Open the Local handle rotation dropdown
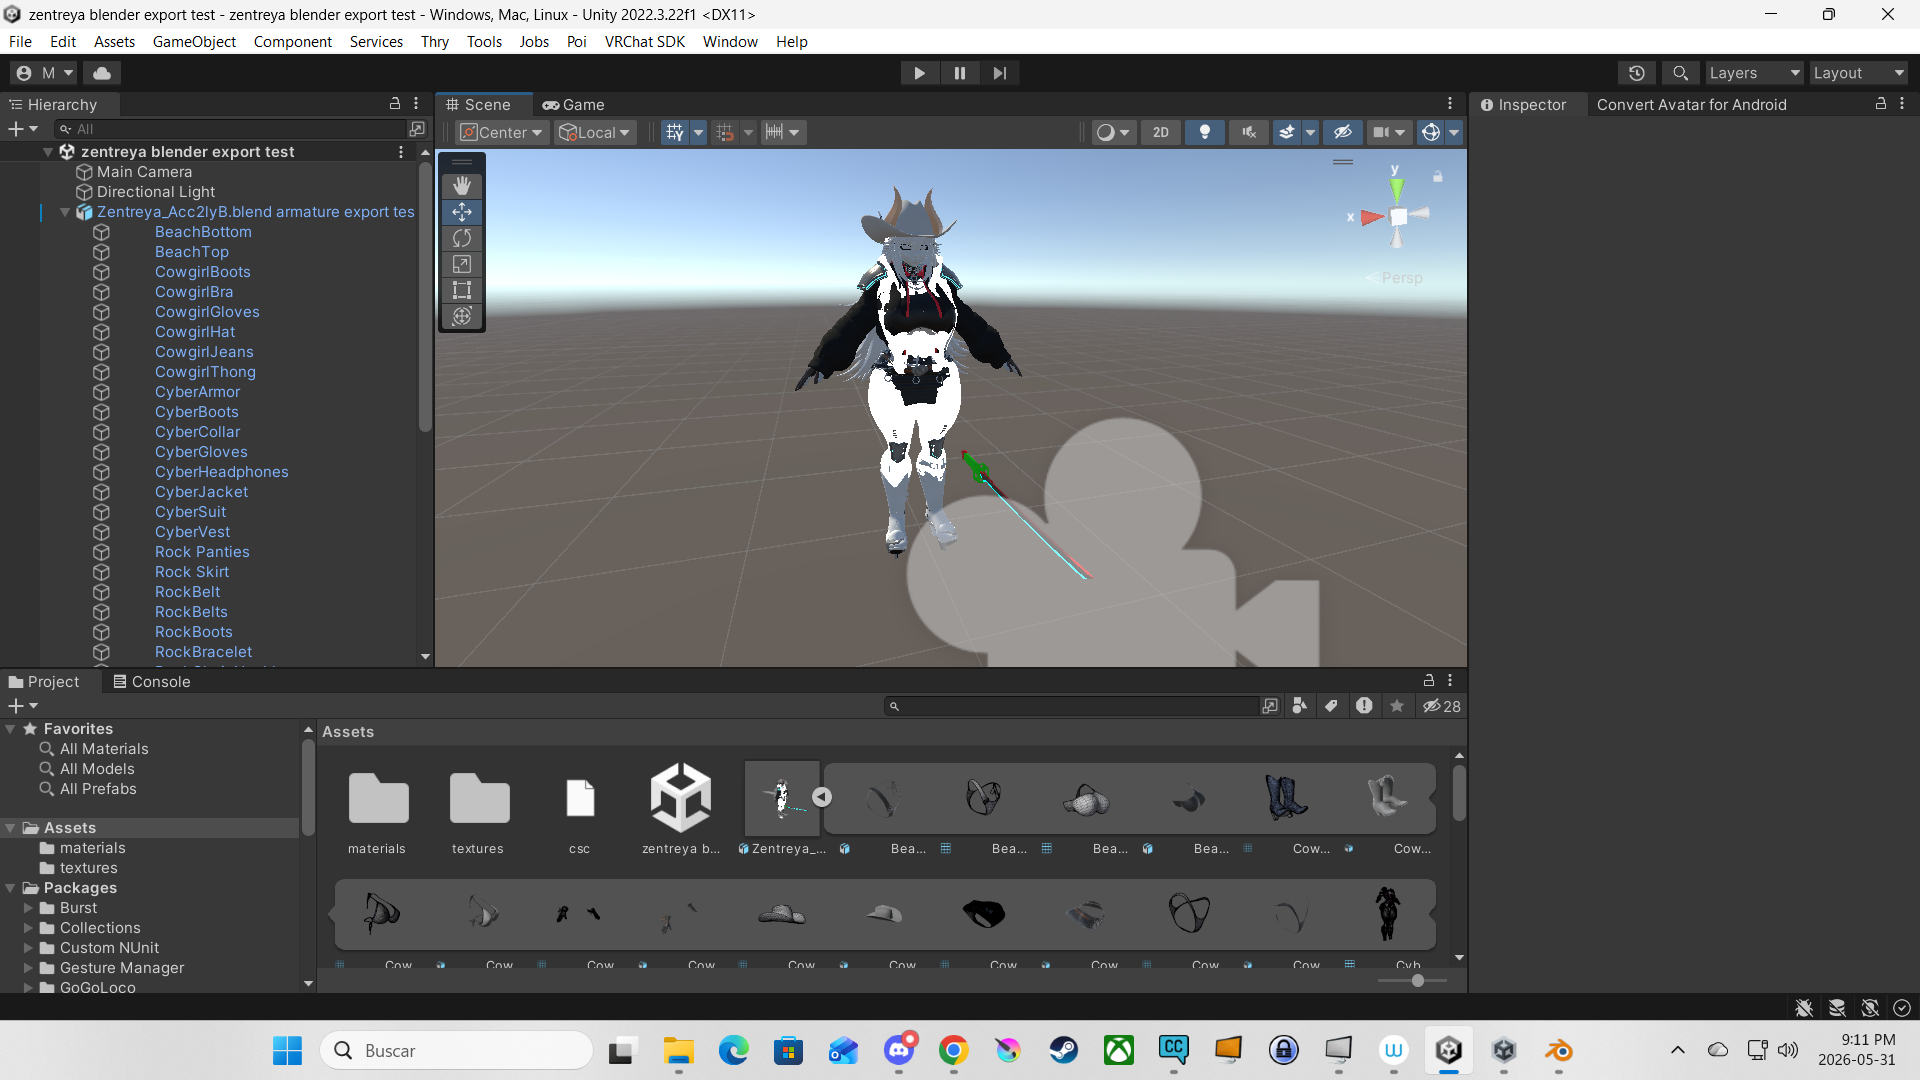This screenshot has height=1080, width=1920. [x=596, y=132]
